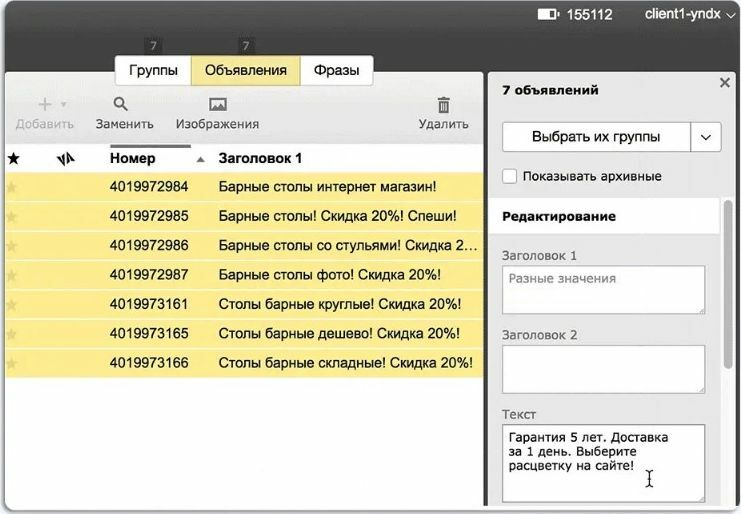Click the number 4019972984
Viewport: 741px width, 514px height.
coord(149,187)
